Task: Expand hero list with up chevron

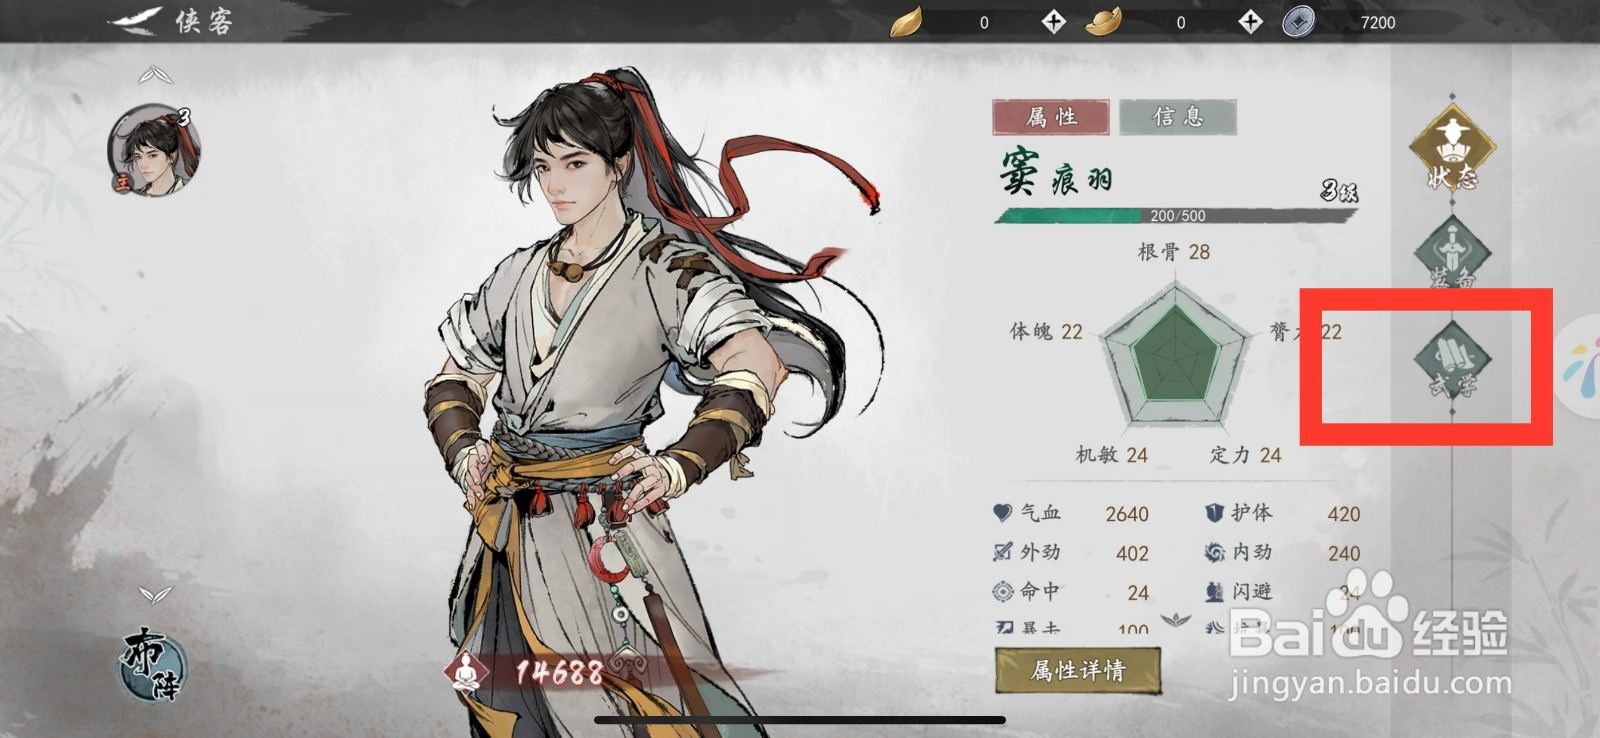Action: click(156, 75)
